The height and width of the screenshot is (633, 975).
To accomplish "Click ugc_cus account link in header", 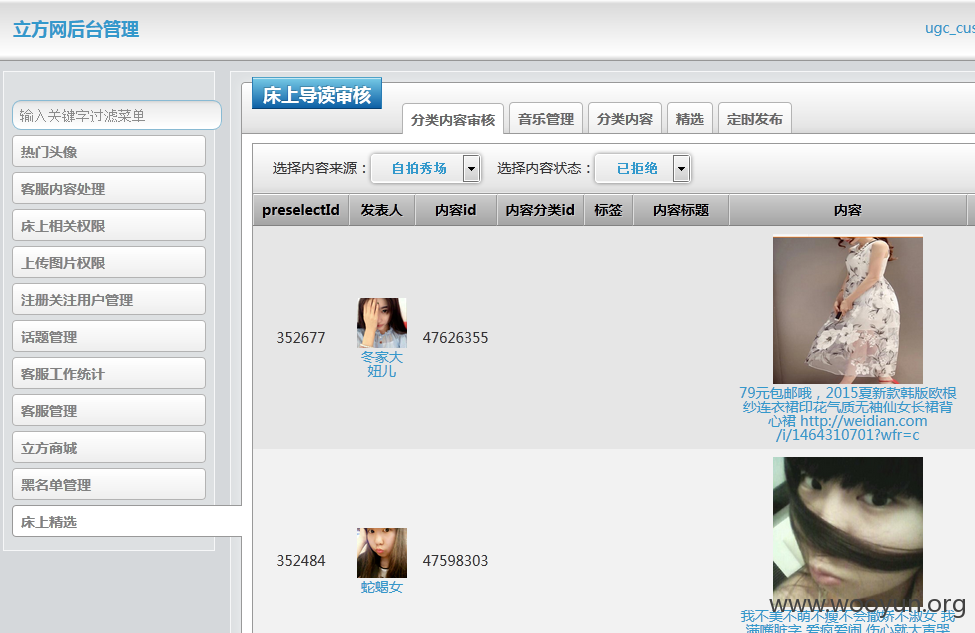I will [950, 28].
